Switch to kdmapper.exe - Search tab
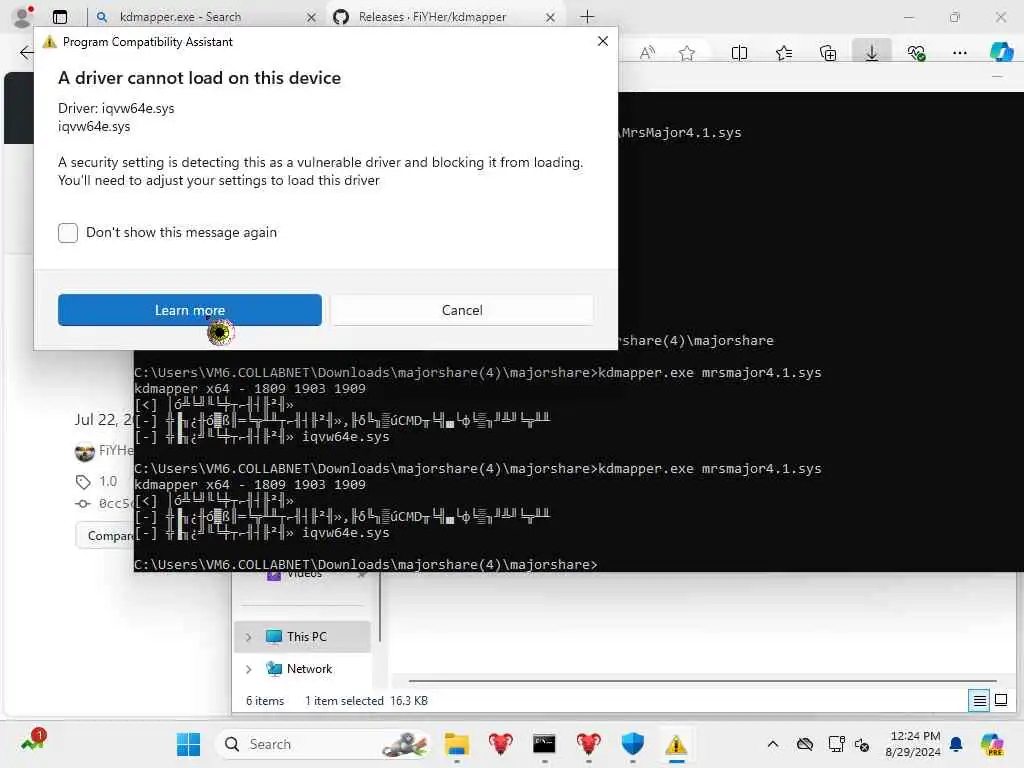Image resolution: width=1024 pixels, height=768 pixels. pos(180,17)
